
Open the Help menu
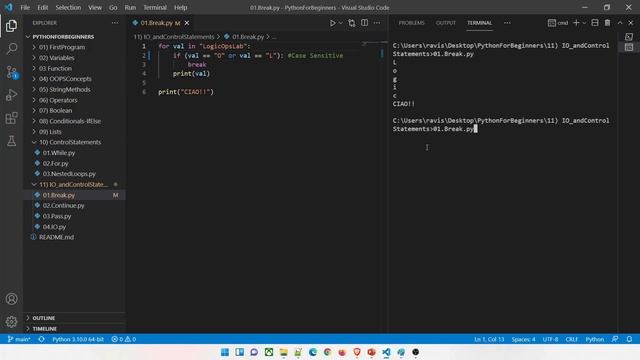point(180,7)
